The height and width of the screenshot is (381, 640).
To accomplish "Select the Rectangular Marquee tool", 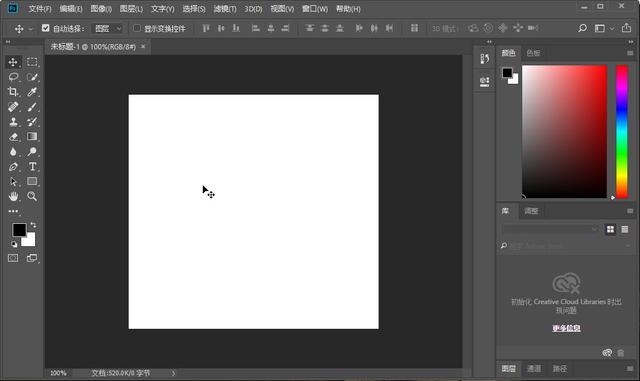I will (x=32, y=62).
